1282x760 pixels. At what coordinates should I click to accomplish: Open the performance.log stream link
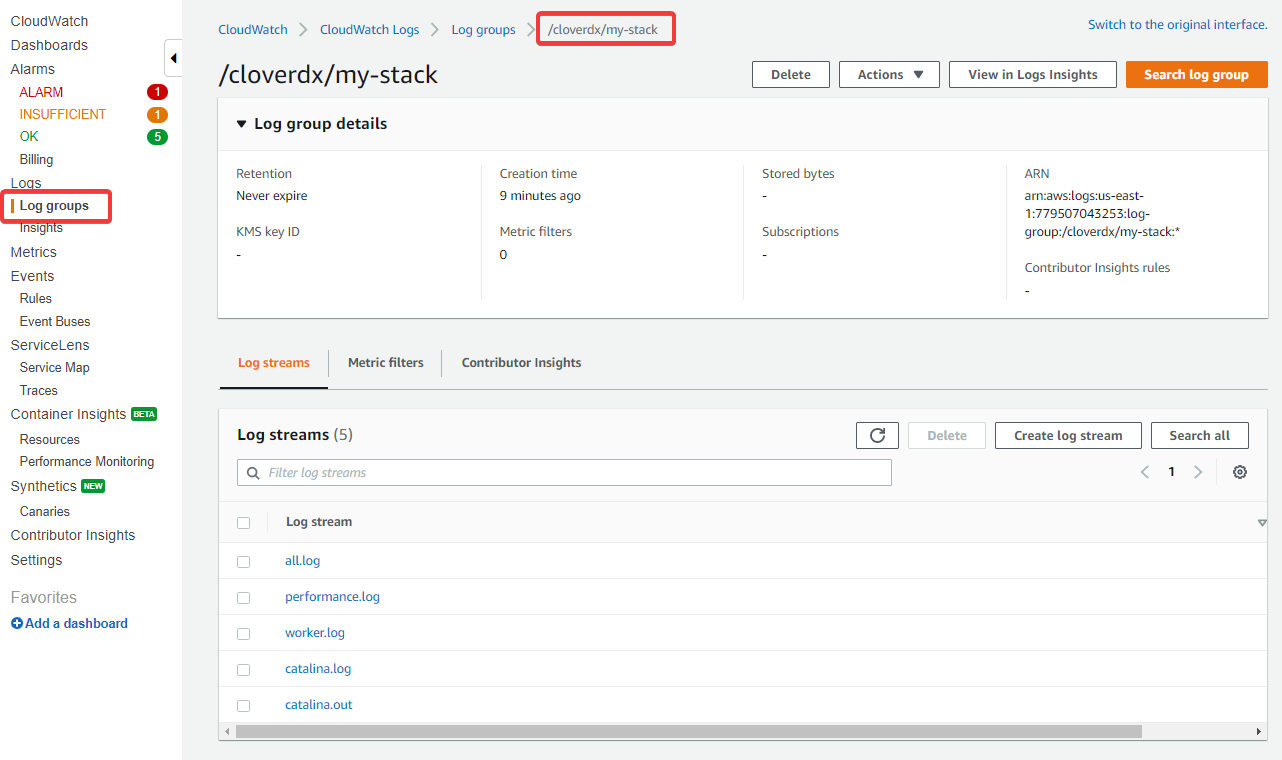(332, 596)
